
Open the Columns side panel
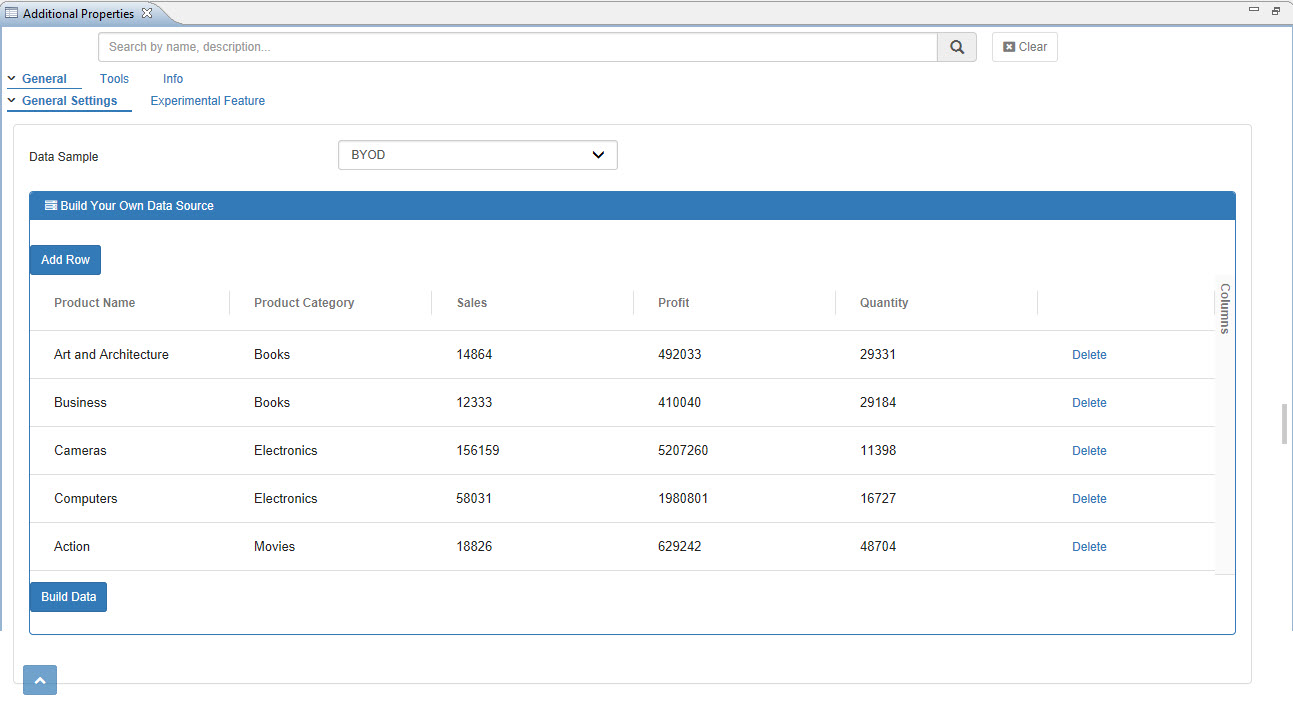tap(1225, 308)
